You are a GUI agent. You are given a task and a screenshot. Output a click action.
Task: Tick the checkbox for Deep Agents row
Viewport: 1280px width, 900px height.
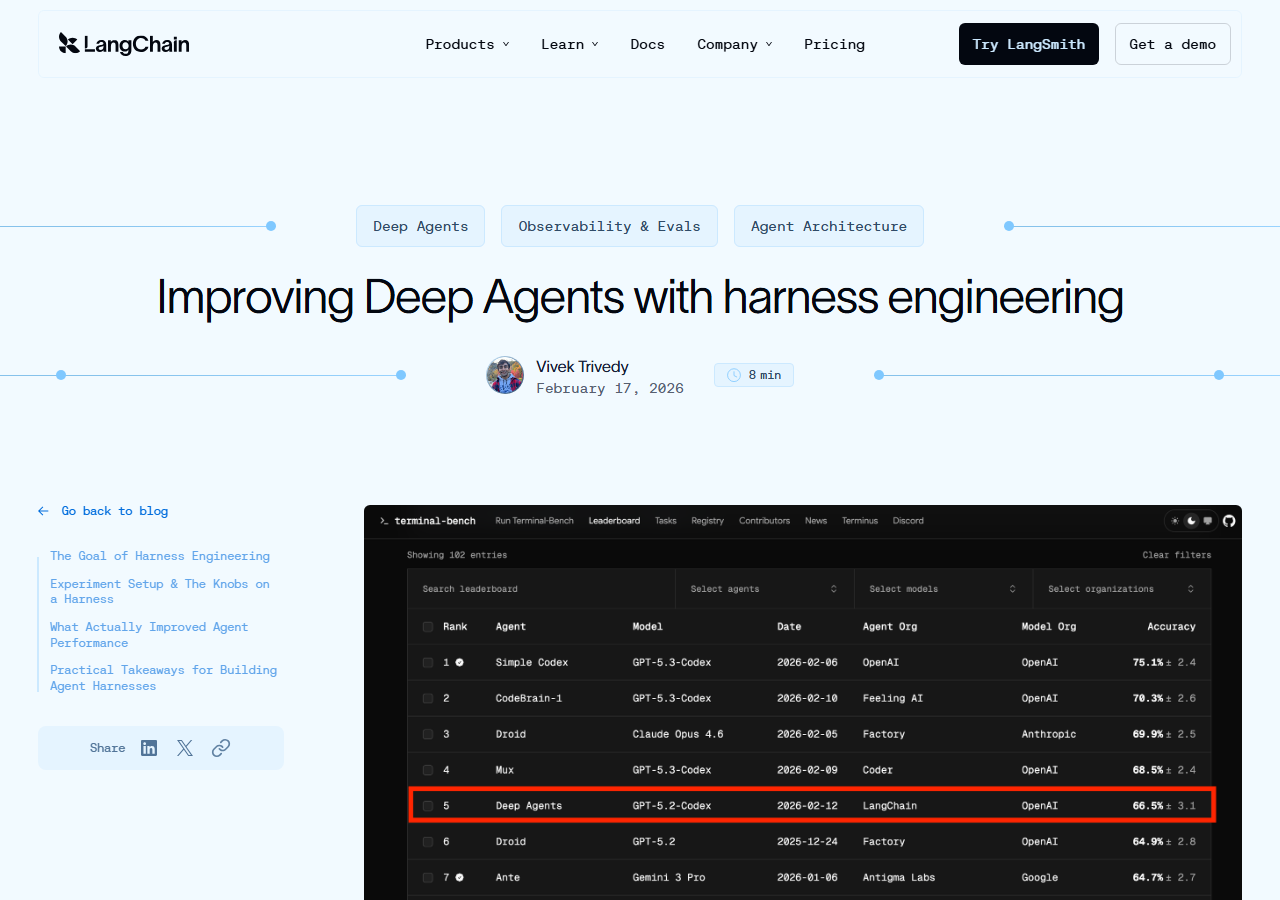pos(428,806)
